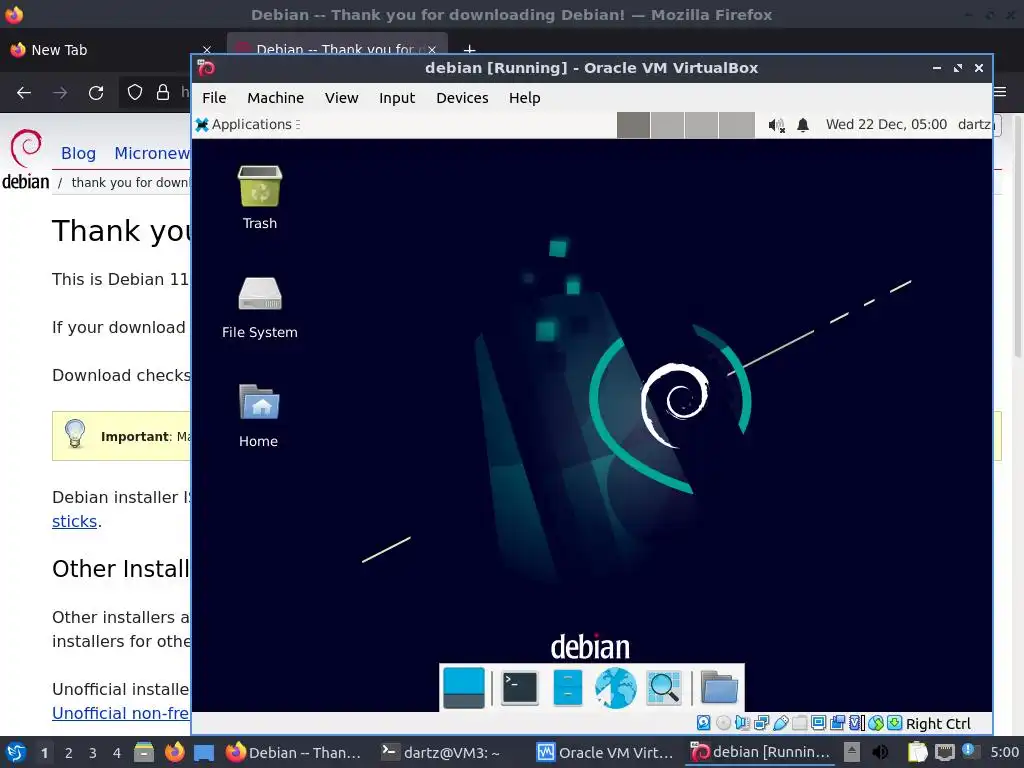1024x768 pixels.
Task: Close the New Tab in Firefox
Action: tap(206, 50)
